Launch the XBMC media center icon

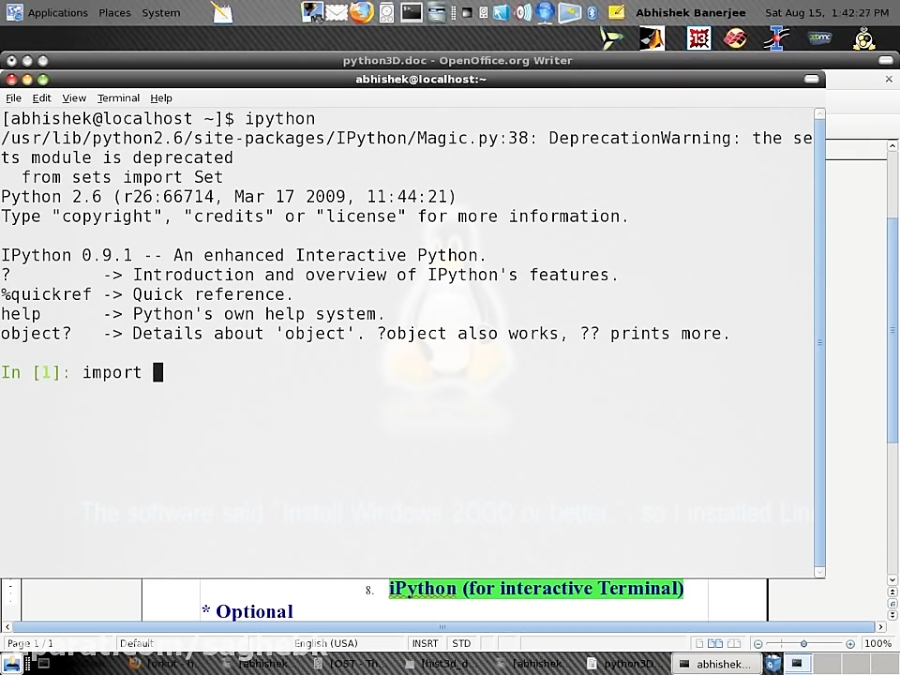(818, 38)
